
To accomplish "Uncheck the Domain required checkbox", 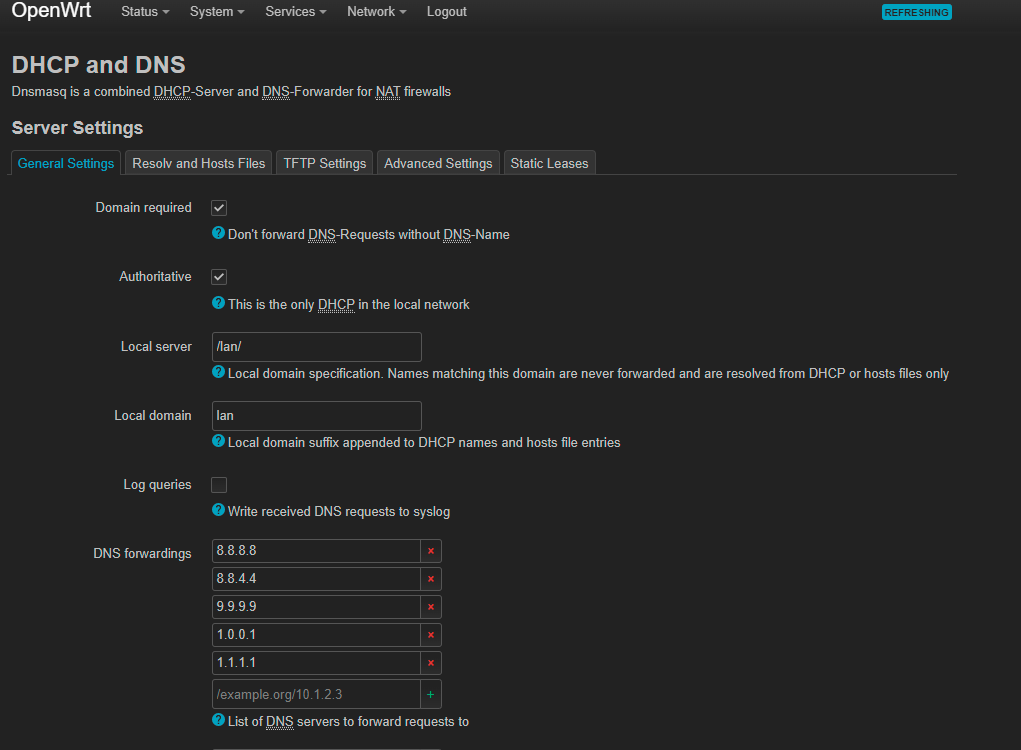I will (x=219, y=208).
